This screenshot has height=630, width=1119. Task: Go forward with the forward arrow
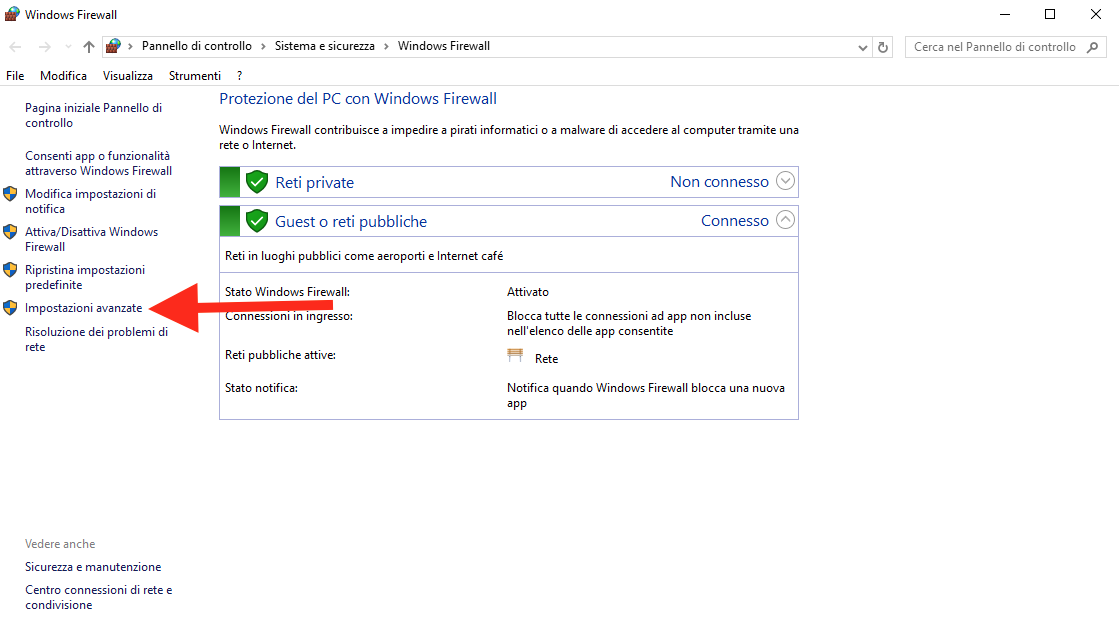tap(44, 47)
